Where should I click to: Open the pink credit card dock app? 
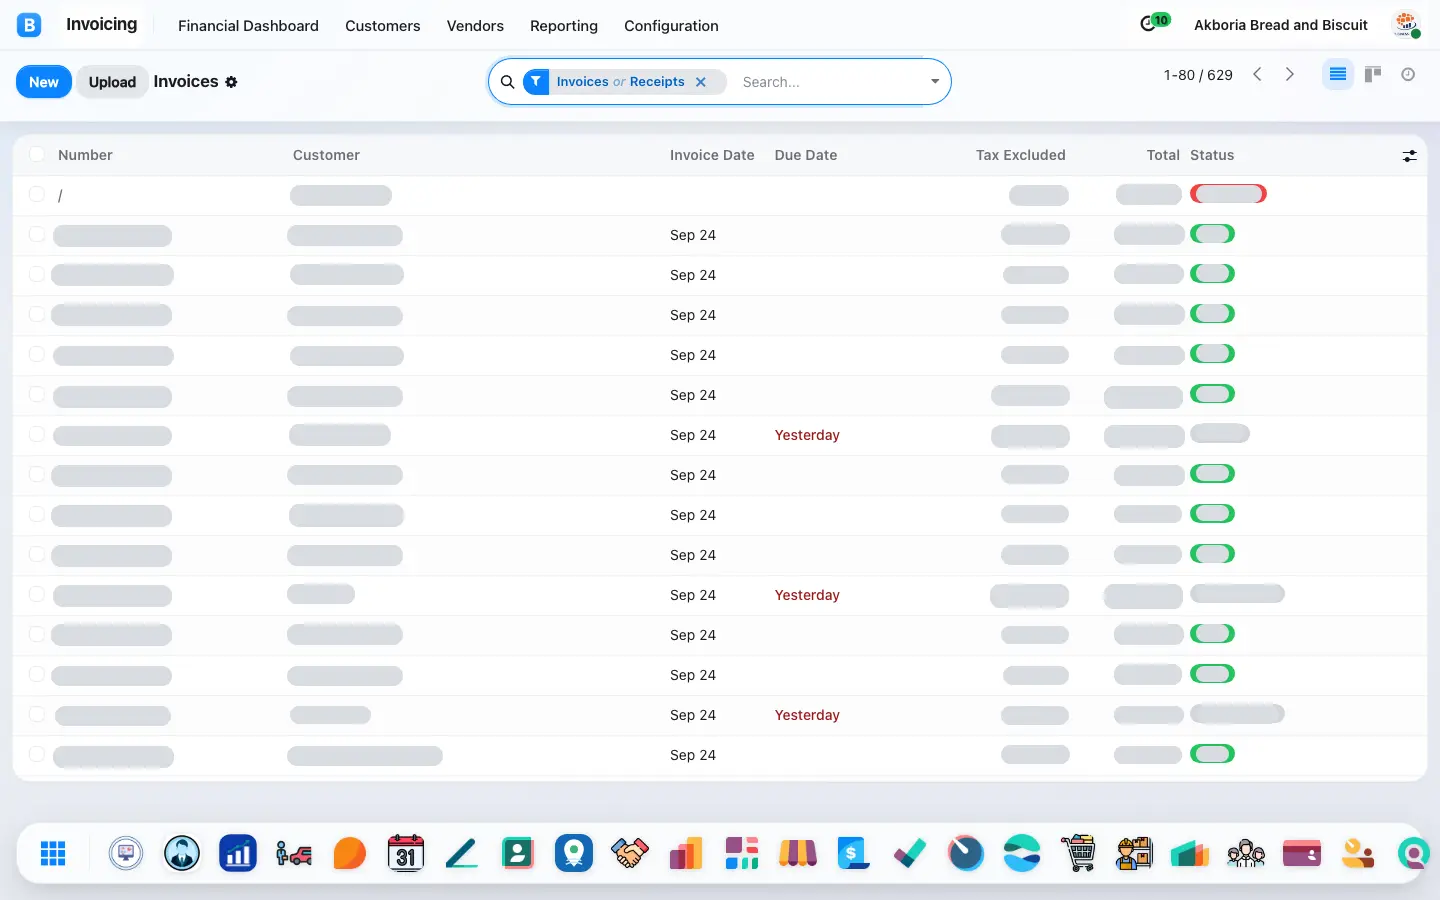pyautogui.click(x=1302, y=853)
